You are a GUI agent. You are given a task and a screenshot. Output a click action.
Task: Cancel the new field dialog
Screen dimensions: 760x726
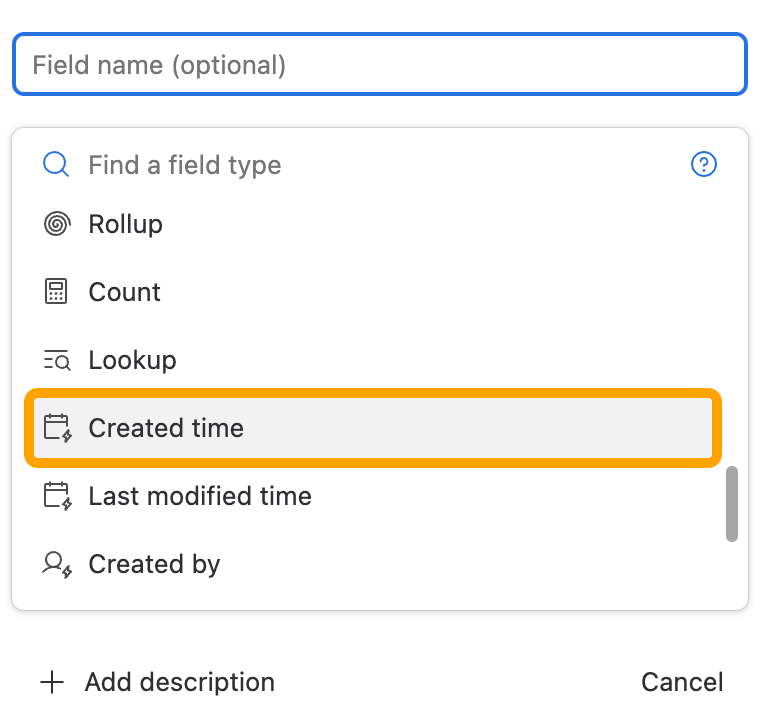(x=682, y=682)
